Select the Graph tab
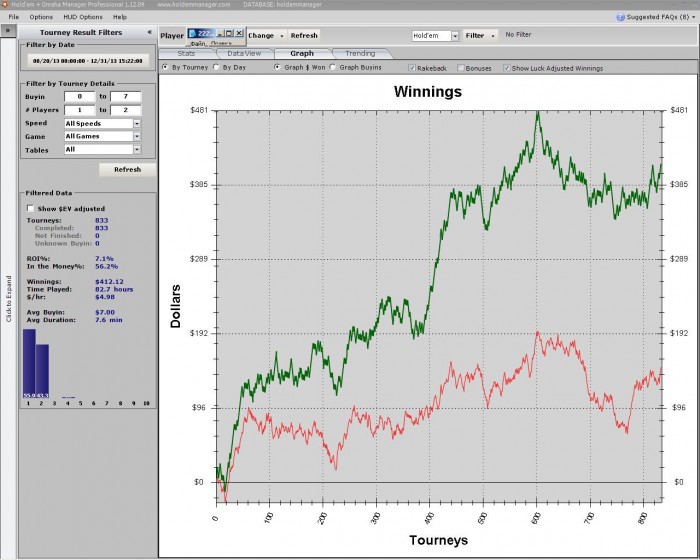Viewport: 700px width, 560px height. point(302,53)
